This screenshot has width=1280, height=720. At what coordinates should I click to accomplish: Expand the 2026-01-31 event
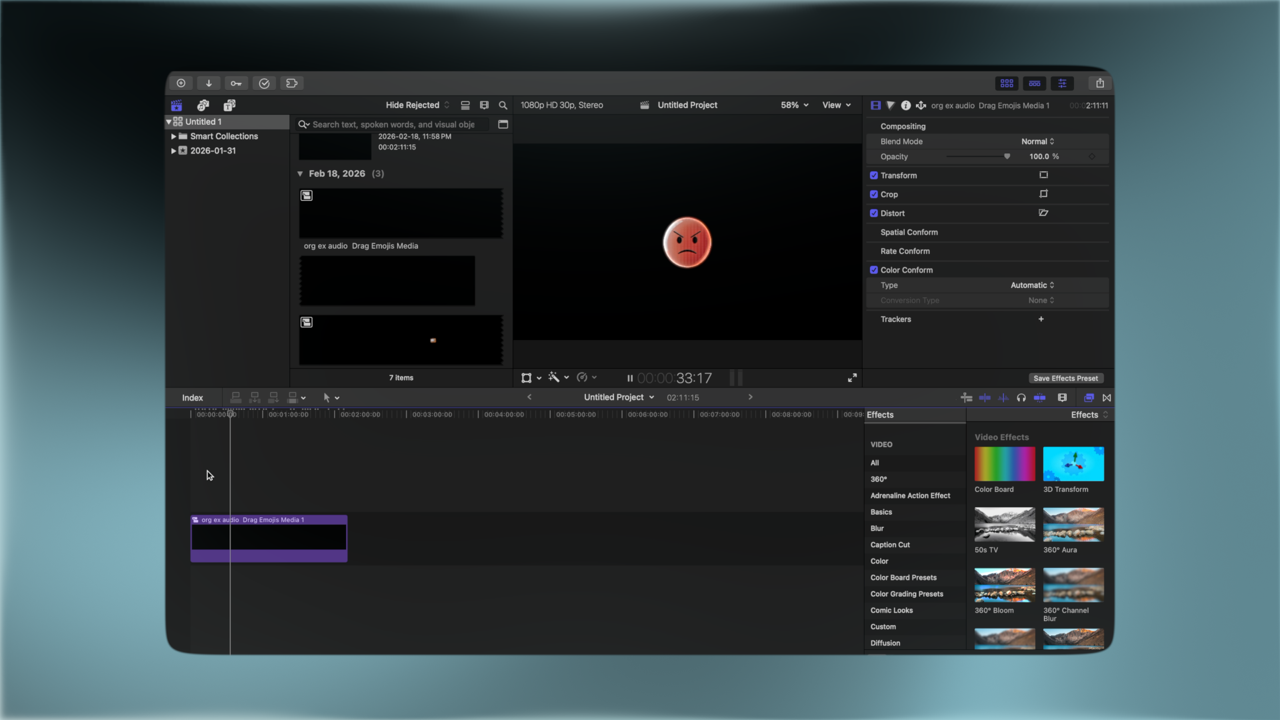click(x=173, y=151)
